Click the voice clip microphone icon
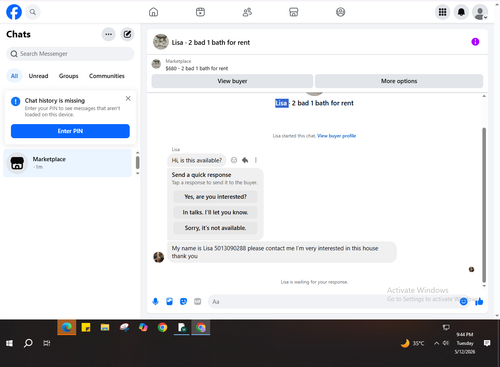 coord(155,302)
